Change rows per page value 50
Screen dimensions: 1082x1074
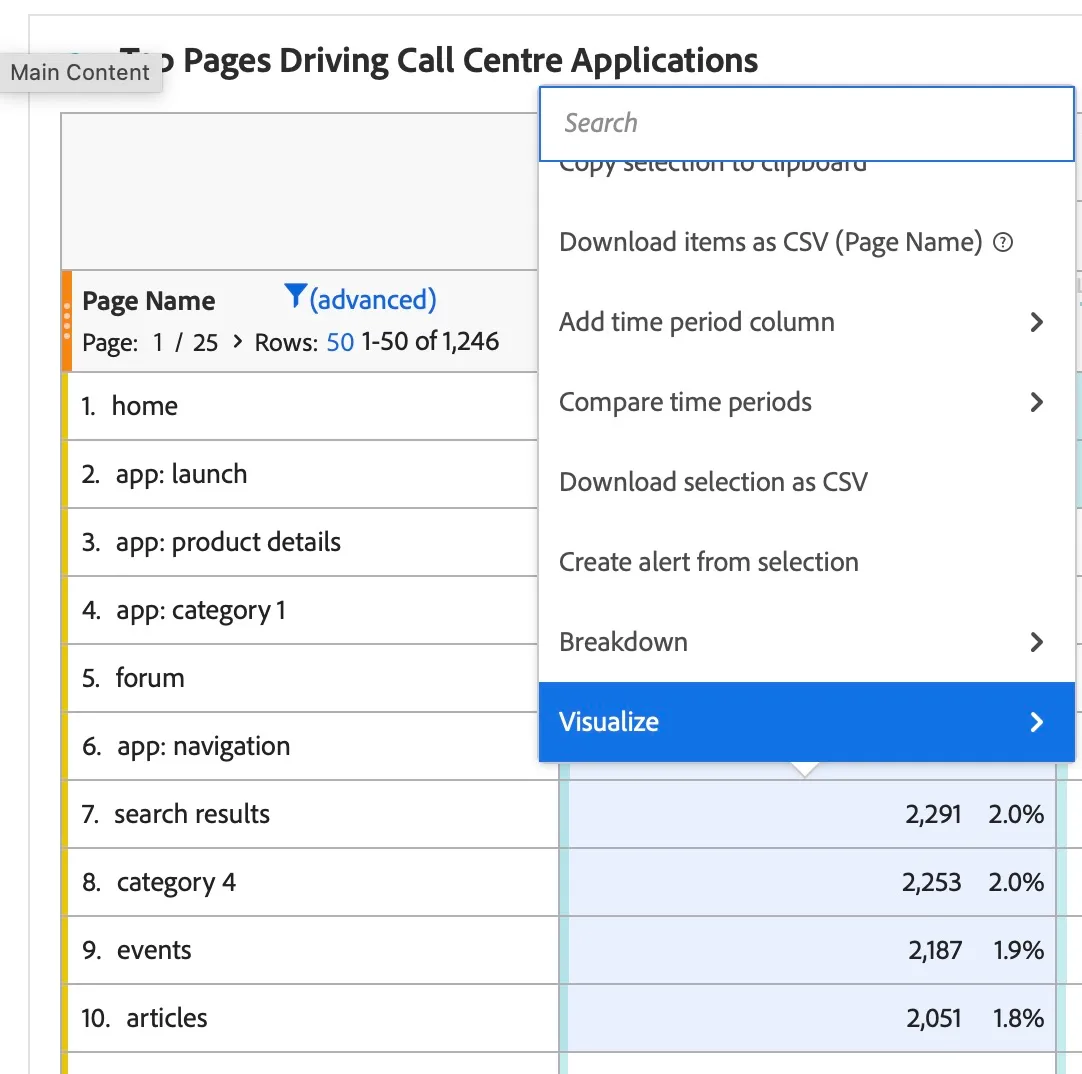point(340,342)
